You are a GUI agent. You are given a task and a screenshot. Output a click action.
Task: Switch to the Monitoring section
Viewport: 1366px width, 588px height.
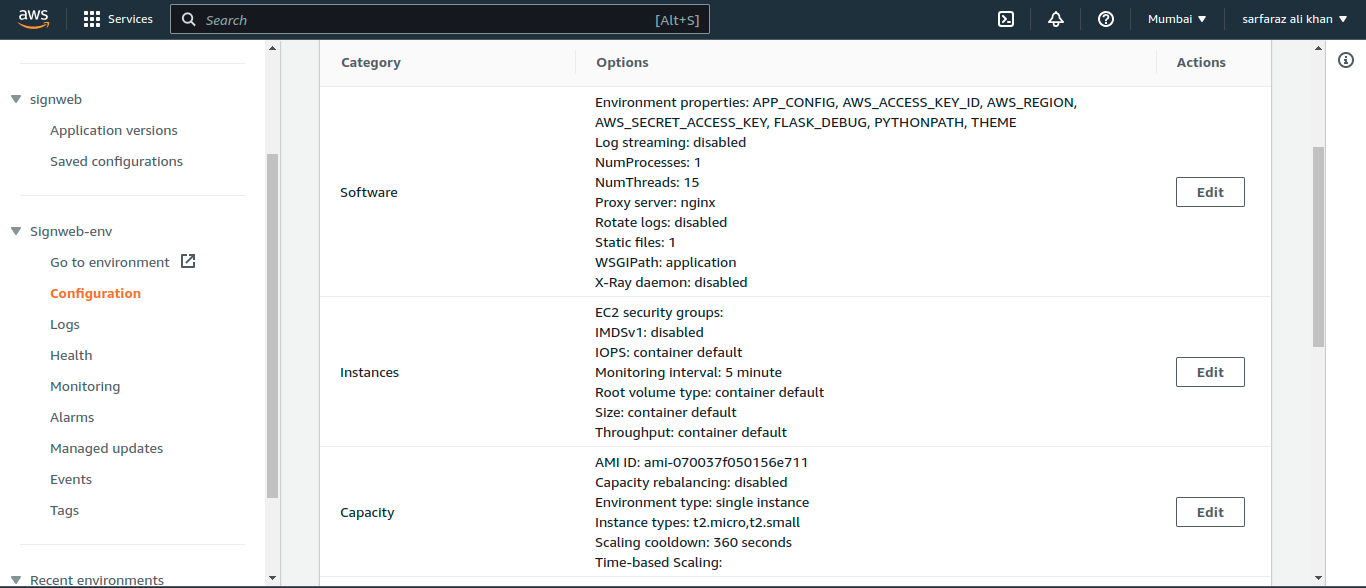tap(85, 385)
